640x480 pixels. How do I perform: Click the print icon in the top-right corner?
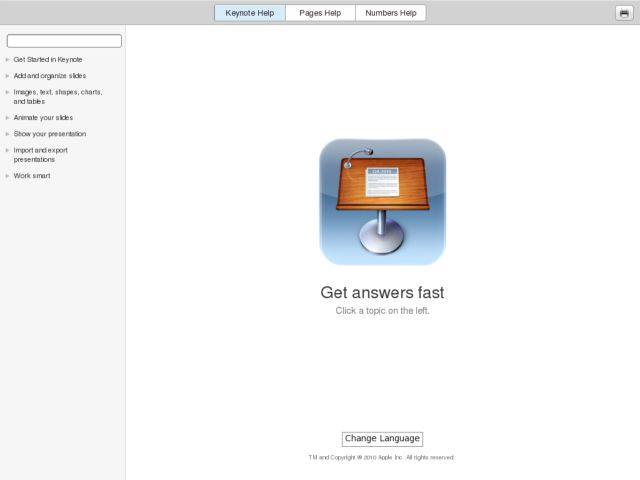(624, 13)
